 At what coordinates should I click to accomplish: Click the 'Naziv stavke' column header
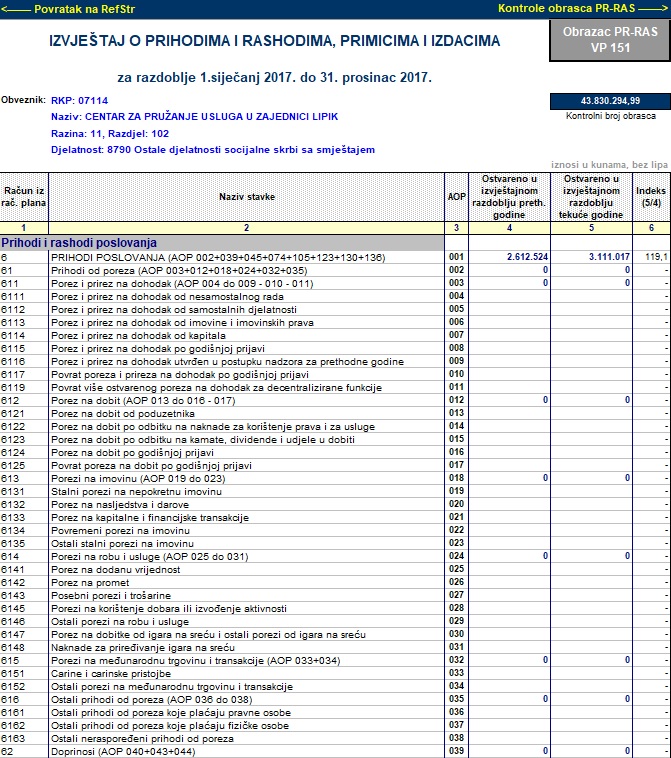[247, 197]
